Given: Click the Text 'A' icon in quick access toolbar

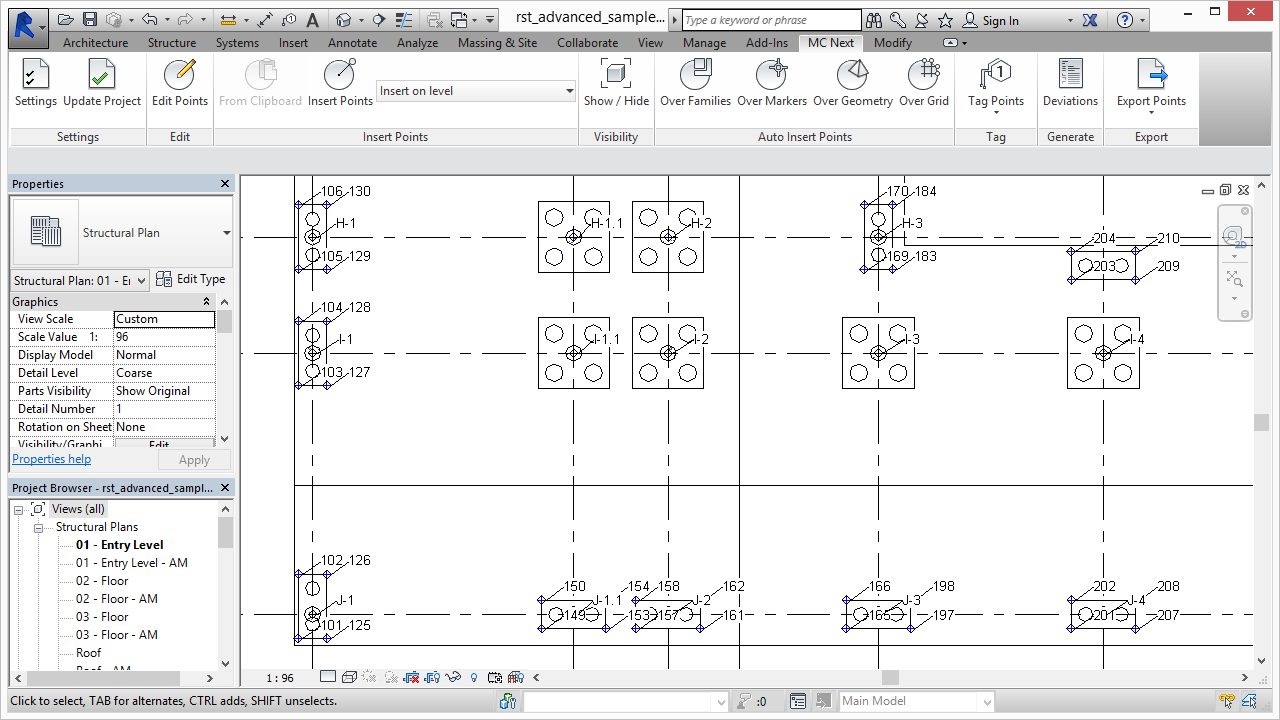Looking at the screenshot, I should 313,20.
